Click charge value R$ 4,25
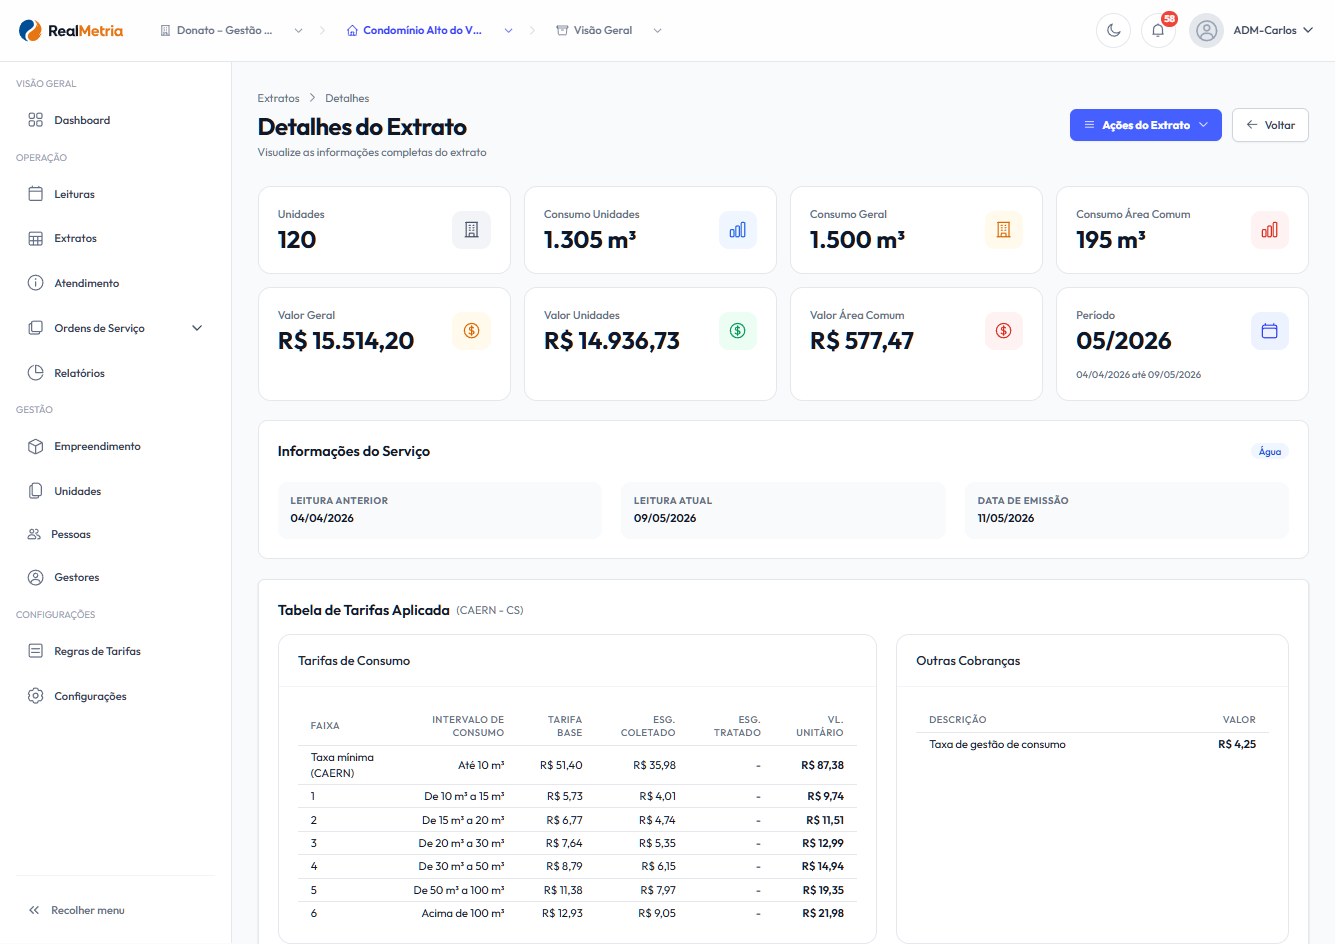The height and width of the screenshot is (944, 1335). 1237,744
